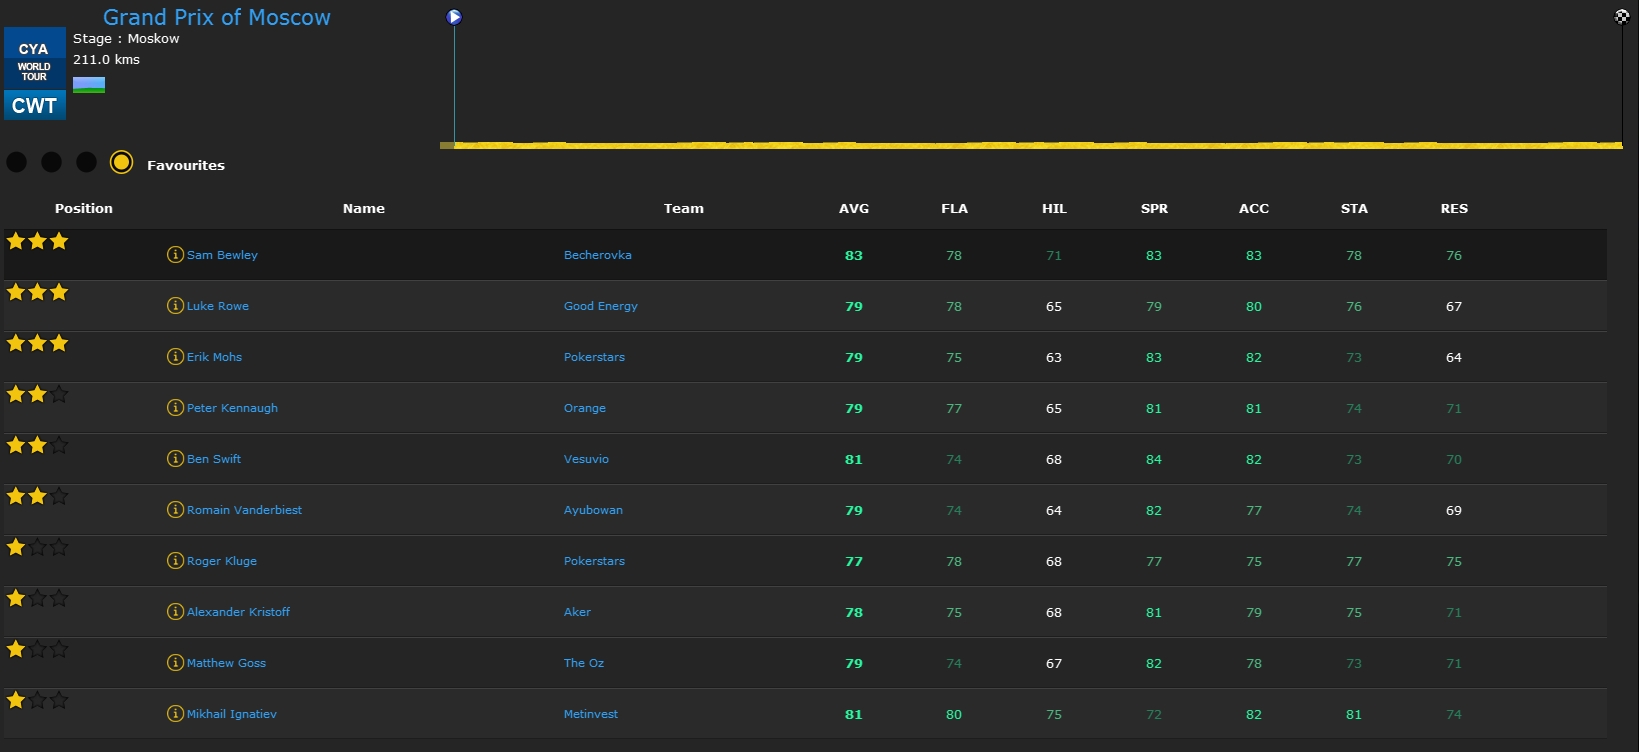Image resolution: width=1639 pixels, height=752 pixels.
Task: Select the second black circle view tab
Action: click(52, 162)
